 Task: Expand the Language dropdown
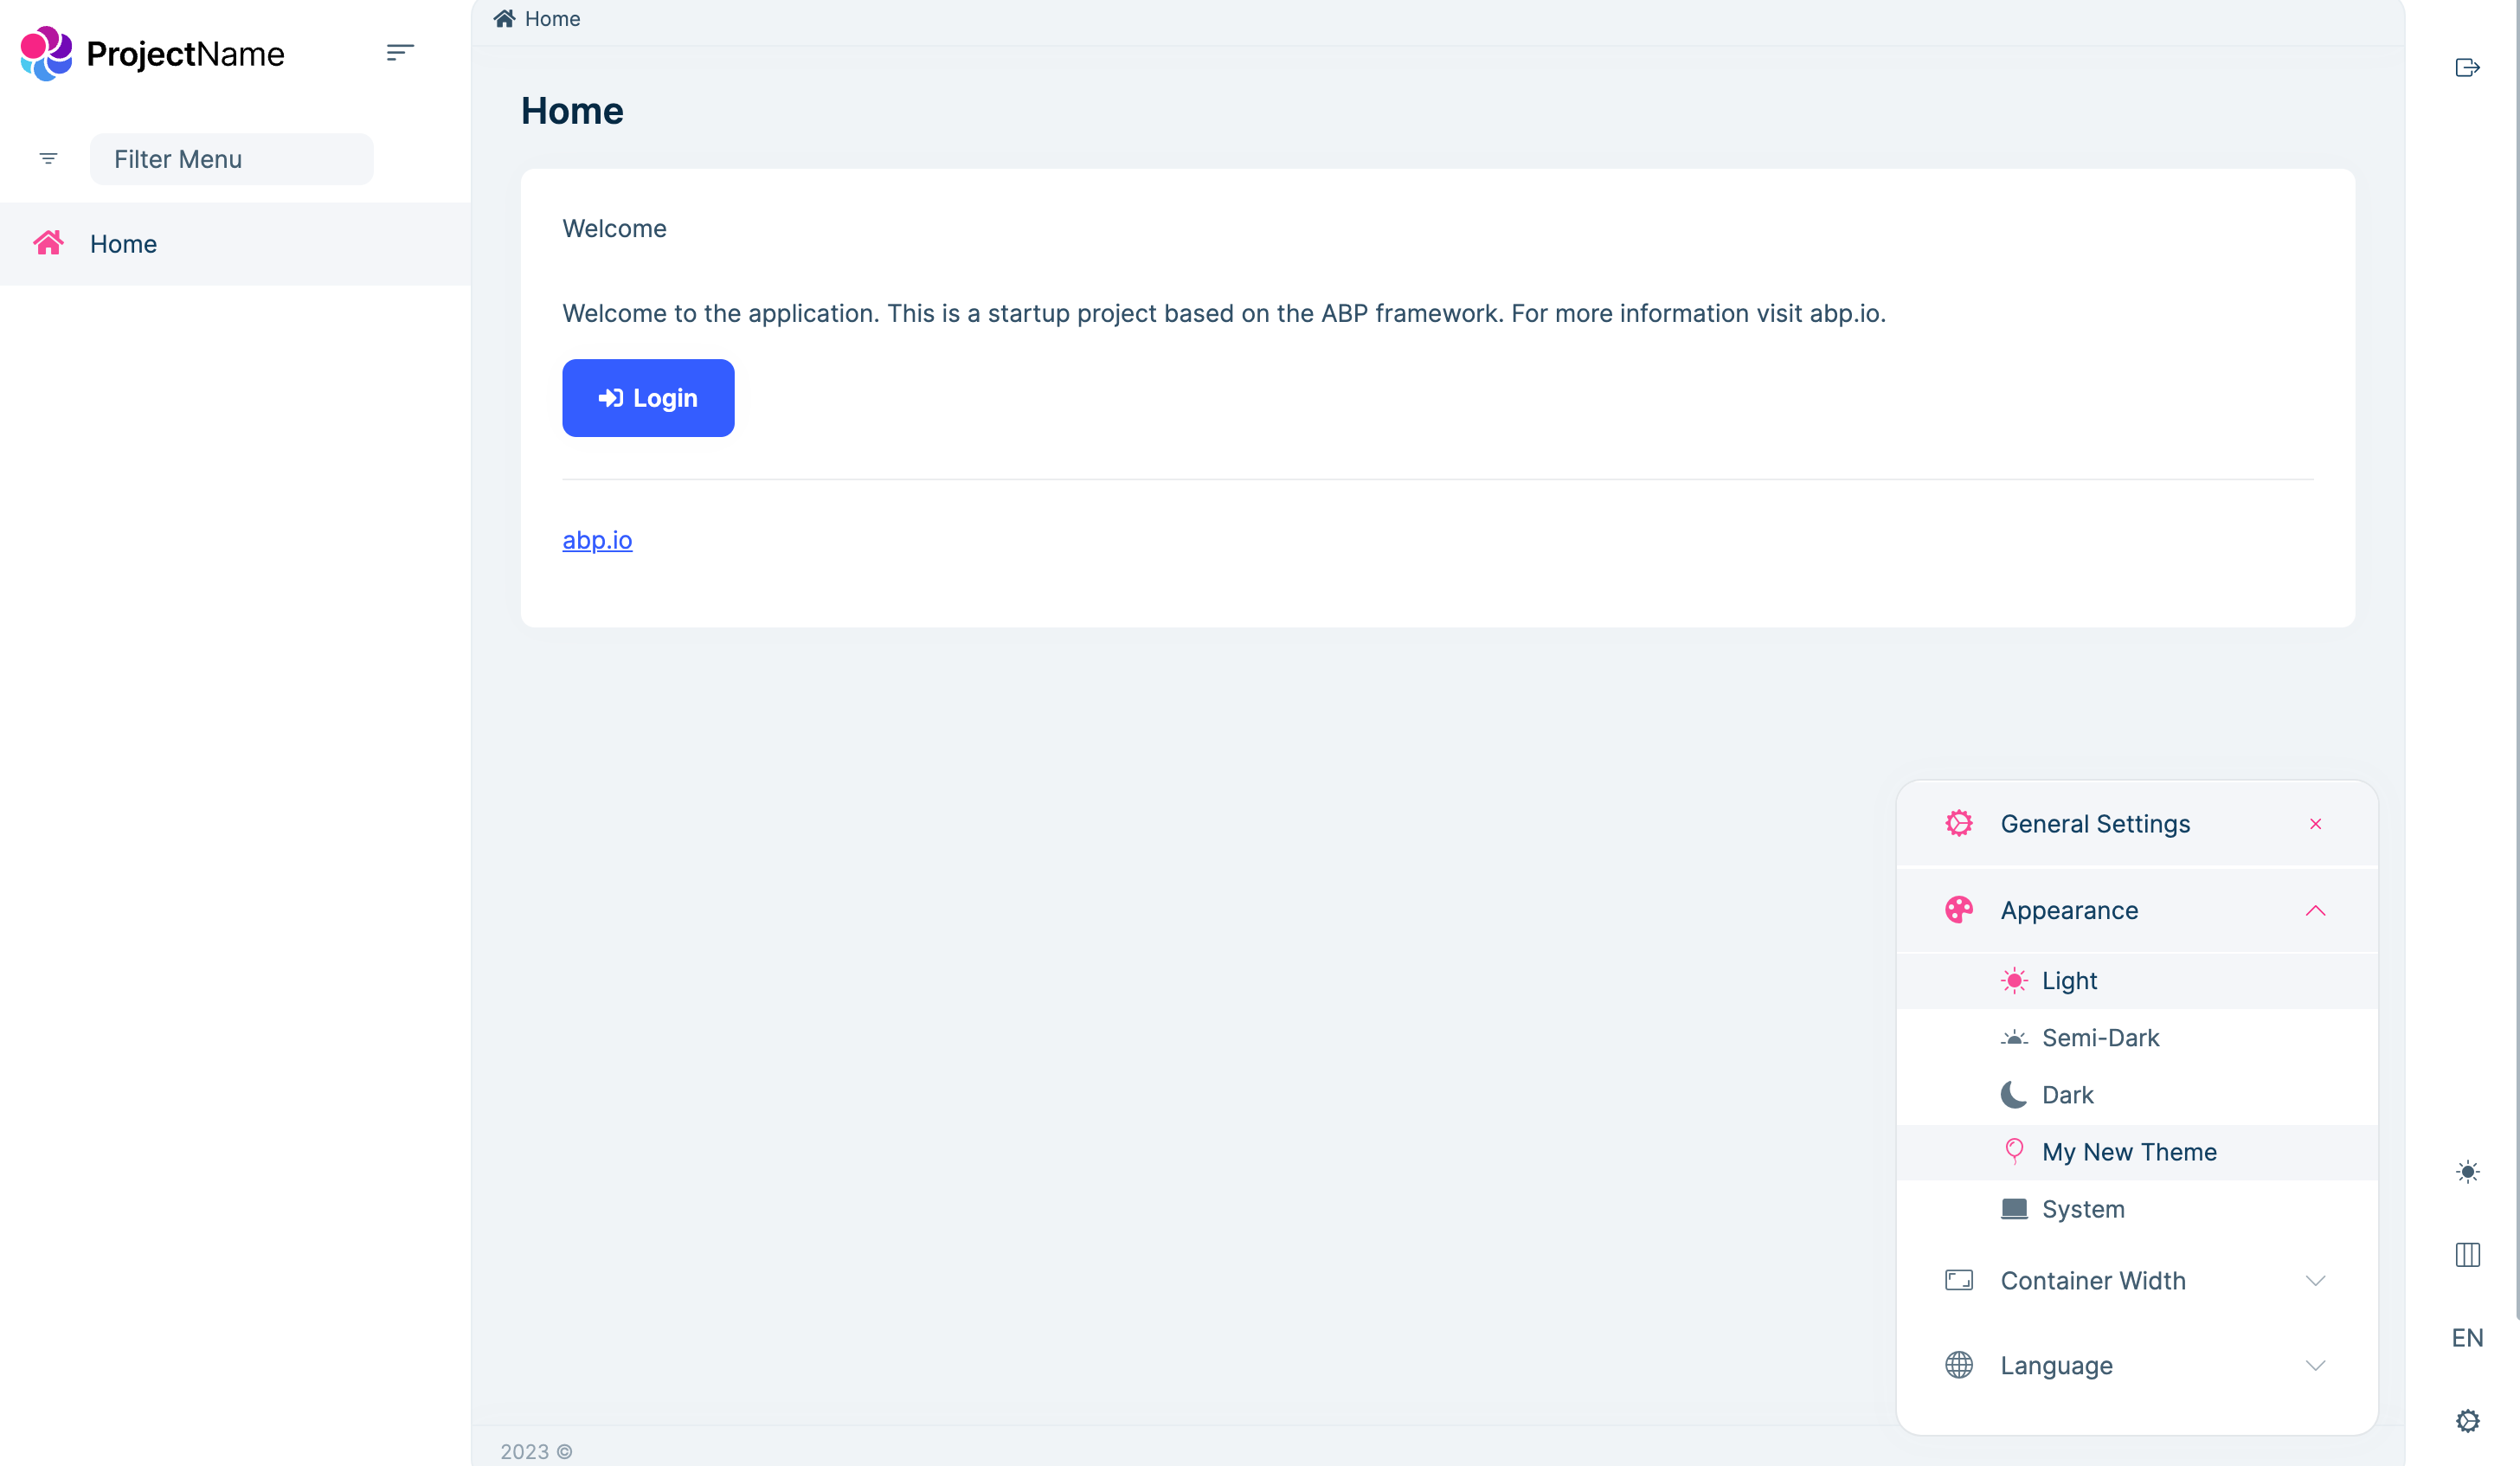click(2317, 1365)
